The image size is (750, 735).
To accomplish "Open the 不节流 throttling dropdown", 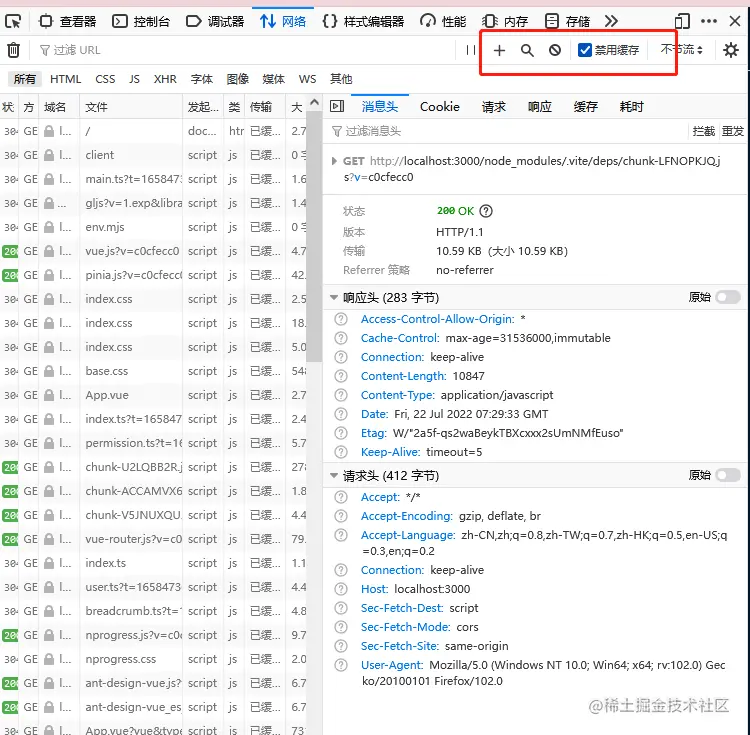I will [682, 49].
